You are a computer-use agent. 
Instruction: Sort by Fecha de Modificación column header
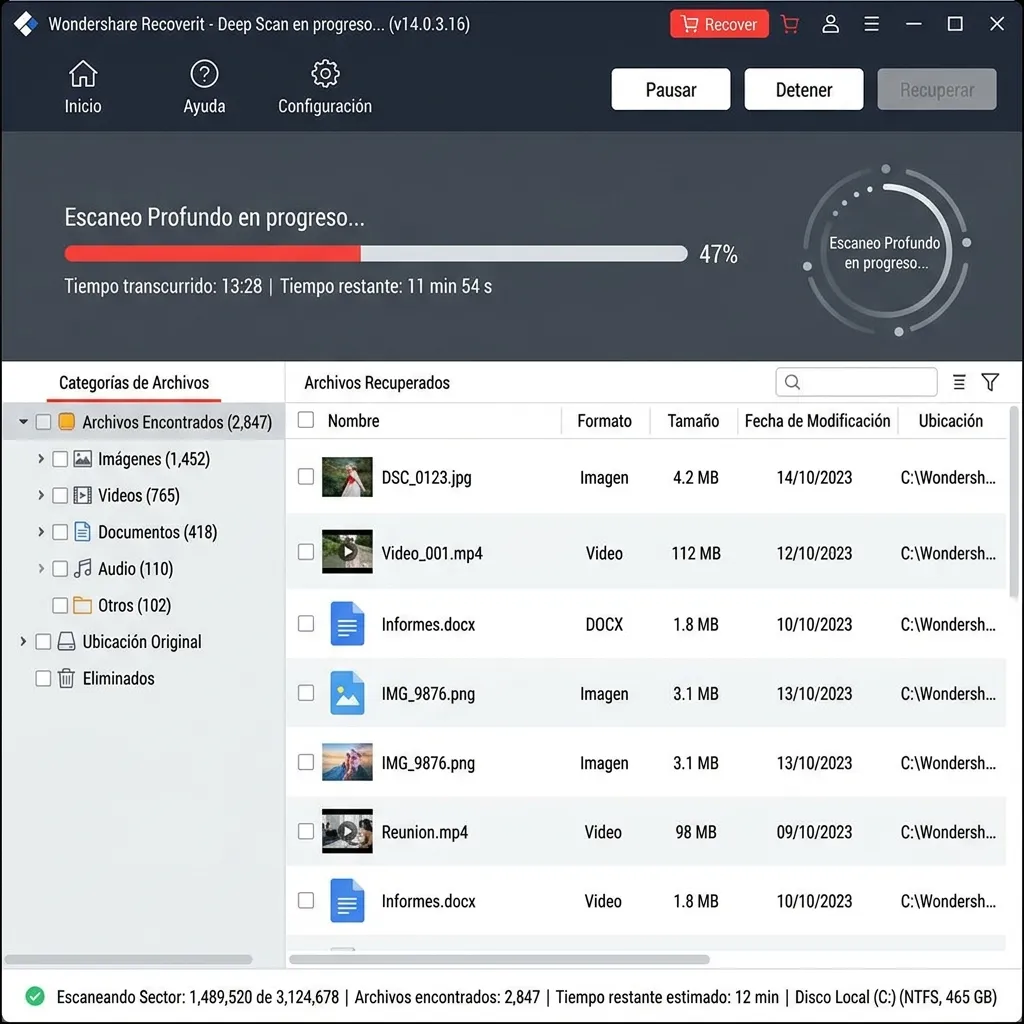coord(817,421)
